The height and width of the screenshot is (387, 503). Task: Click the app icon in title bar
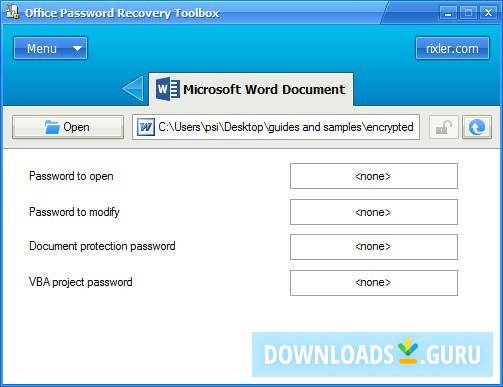click(x=12, y=12)
